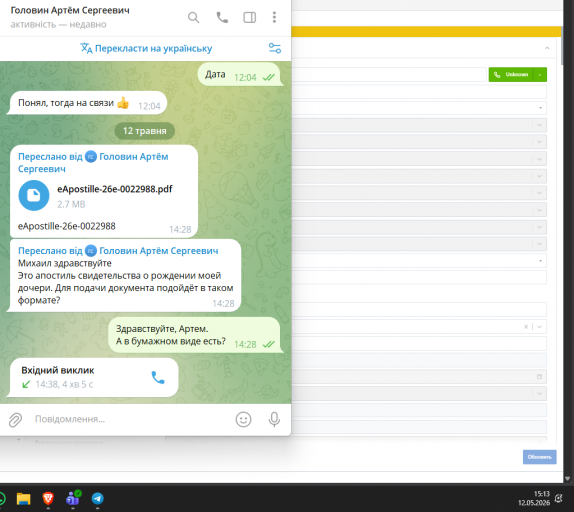Call back using Вхідний виклик phone icon
This screenshot has height=512, width=574.
click(x=158, y=377)
